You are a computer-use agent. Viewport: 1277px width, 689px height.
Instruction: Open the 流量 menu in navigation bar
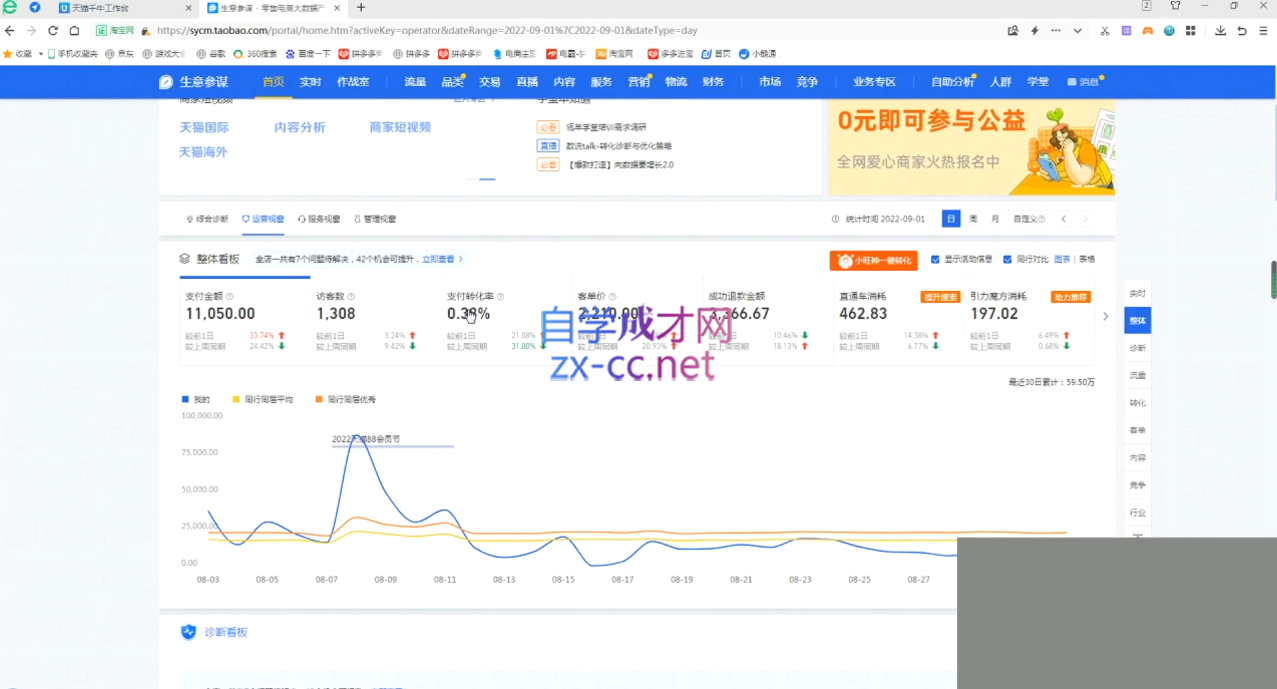tap(415, 82)
